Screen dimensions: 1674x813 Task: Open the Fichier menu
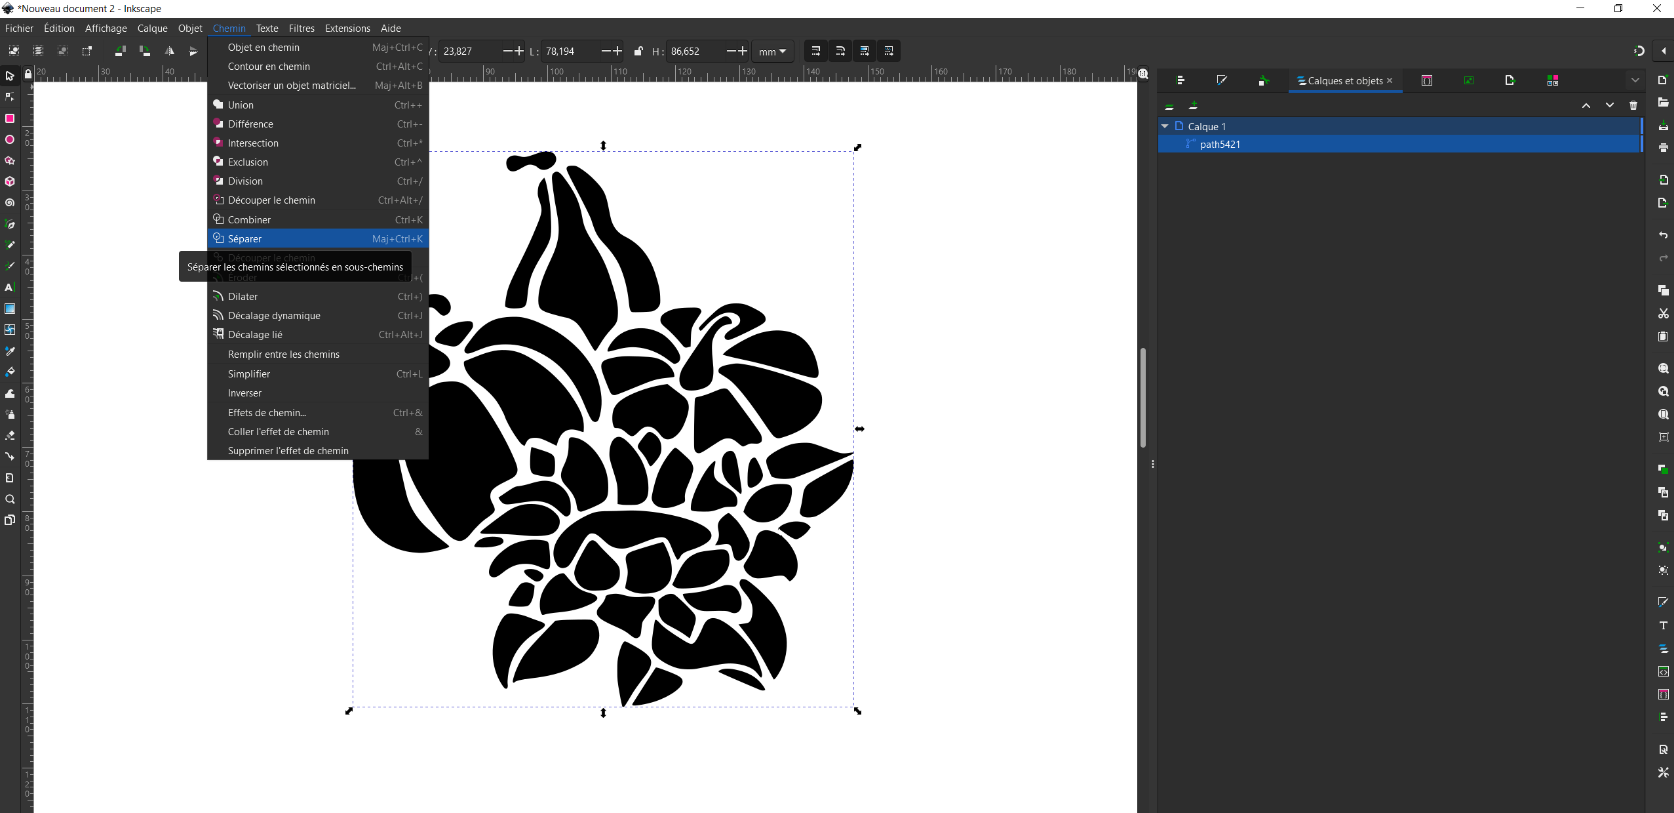point(19,28)
